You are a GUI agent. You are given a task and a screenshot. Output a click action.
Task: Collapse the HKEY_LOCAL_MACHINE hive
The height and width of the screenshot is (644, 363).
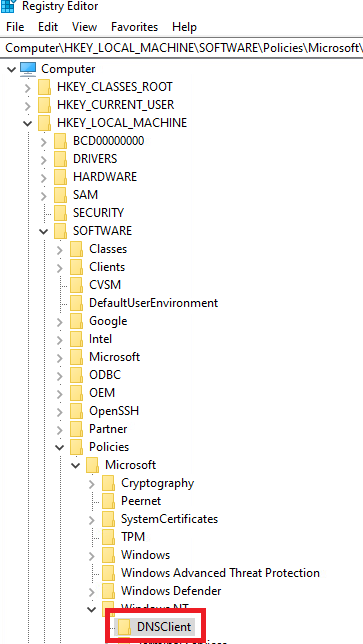tap(28, 123)
